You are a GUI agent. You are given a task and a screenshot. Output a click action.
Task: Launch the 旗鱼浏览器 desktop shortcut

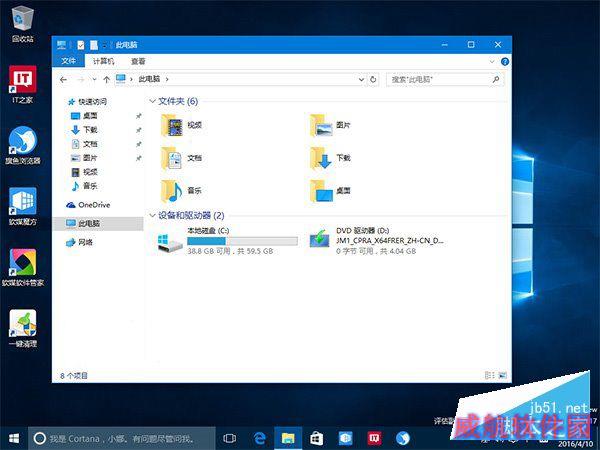coord(23,145)
